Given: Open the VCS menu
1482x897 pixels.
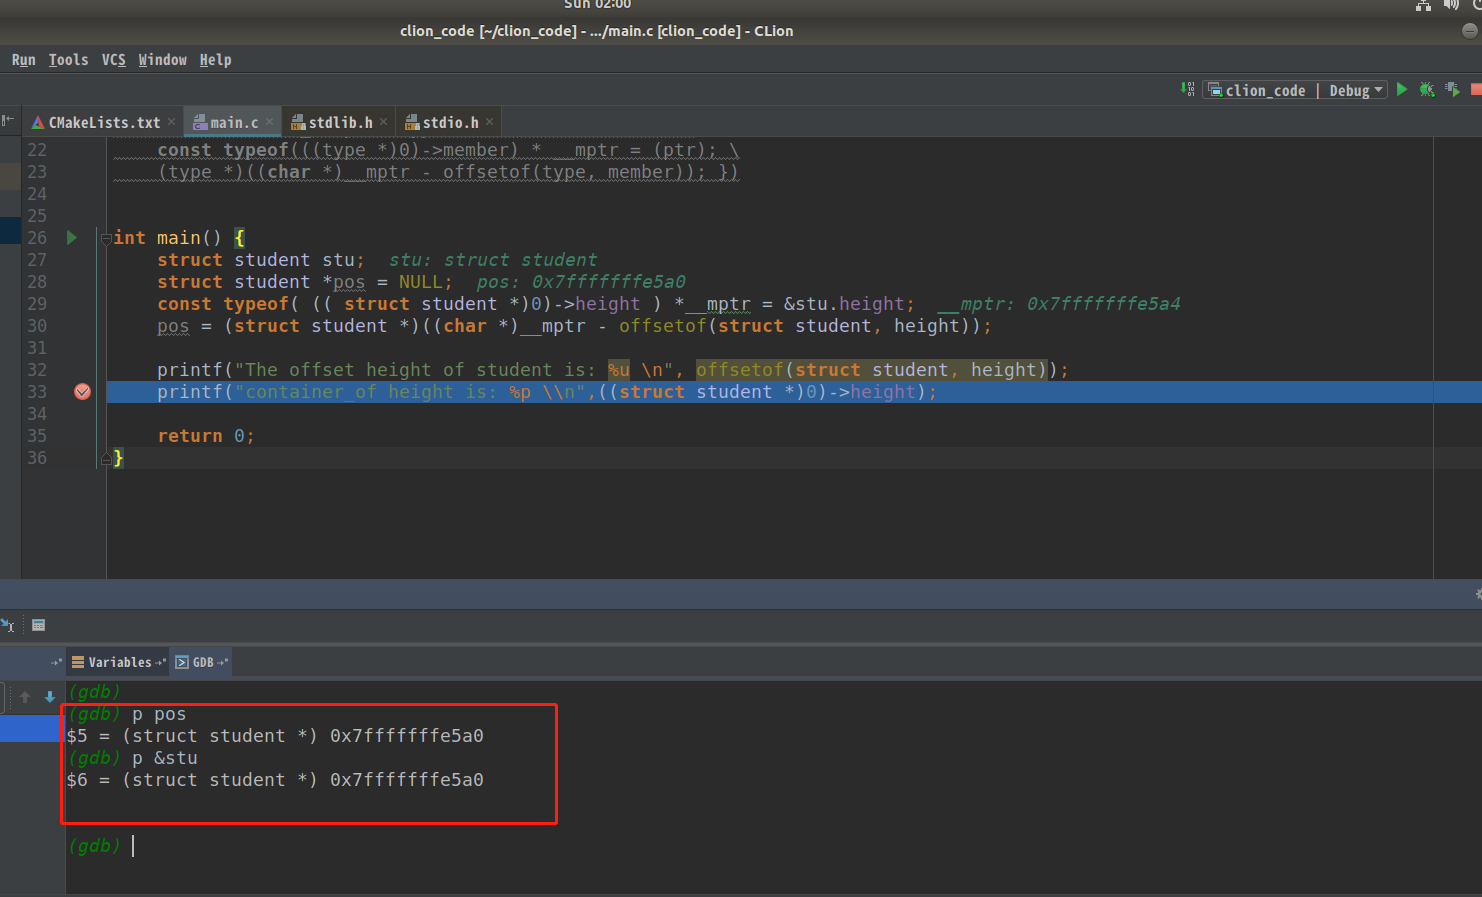Looking at the screenshot, I should (x=113, y=59).
